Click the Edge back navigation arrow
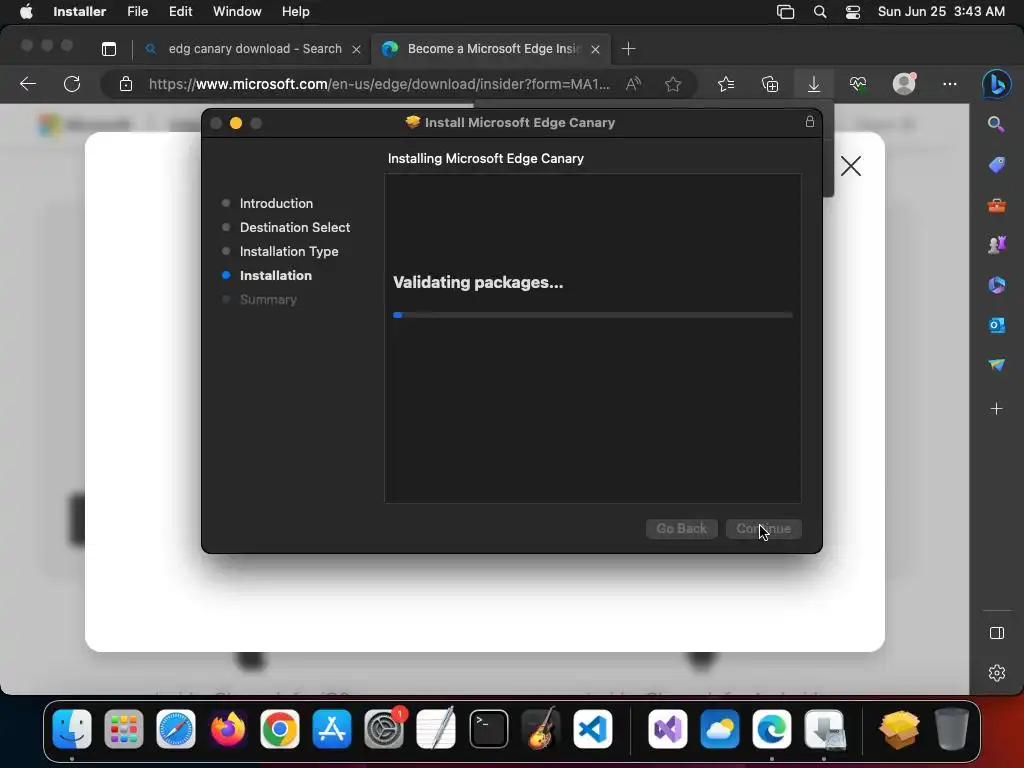 coord(28,84)
